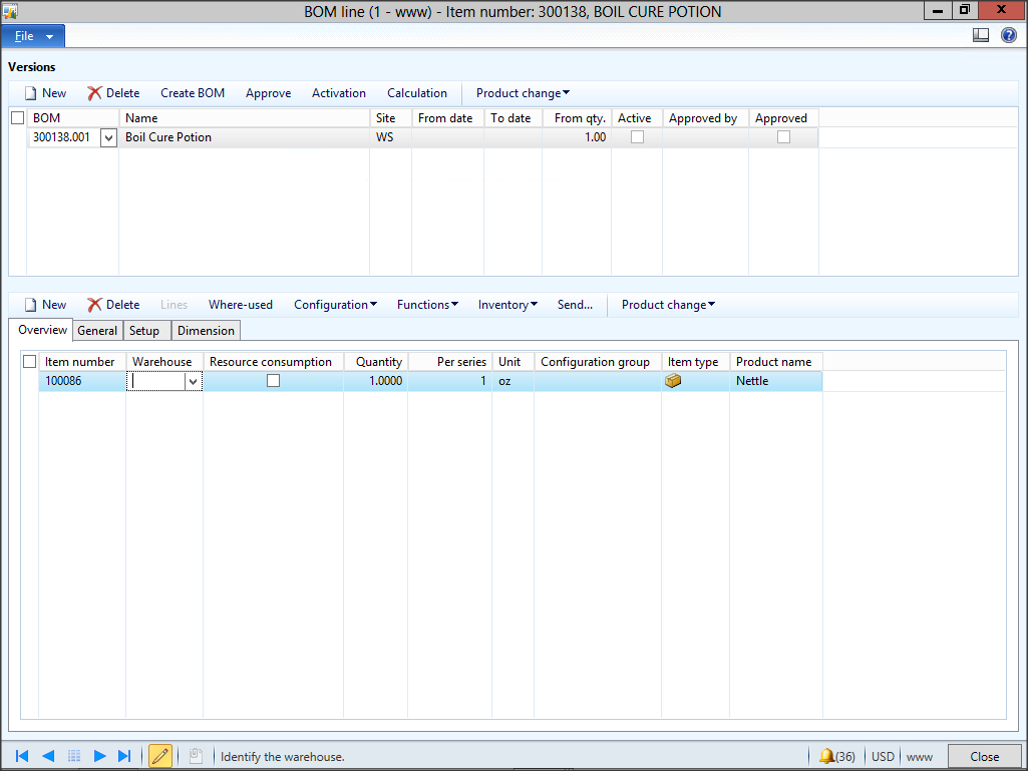Click the USD currency indicator
This screenshot has height=771, width=1028.
tap(882, 756)
